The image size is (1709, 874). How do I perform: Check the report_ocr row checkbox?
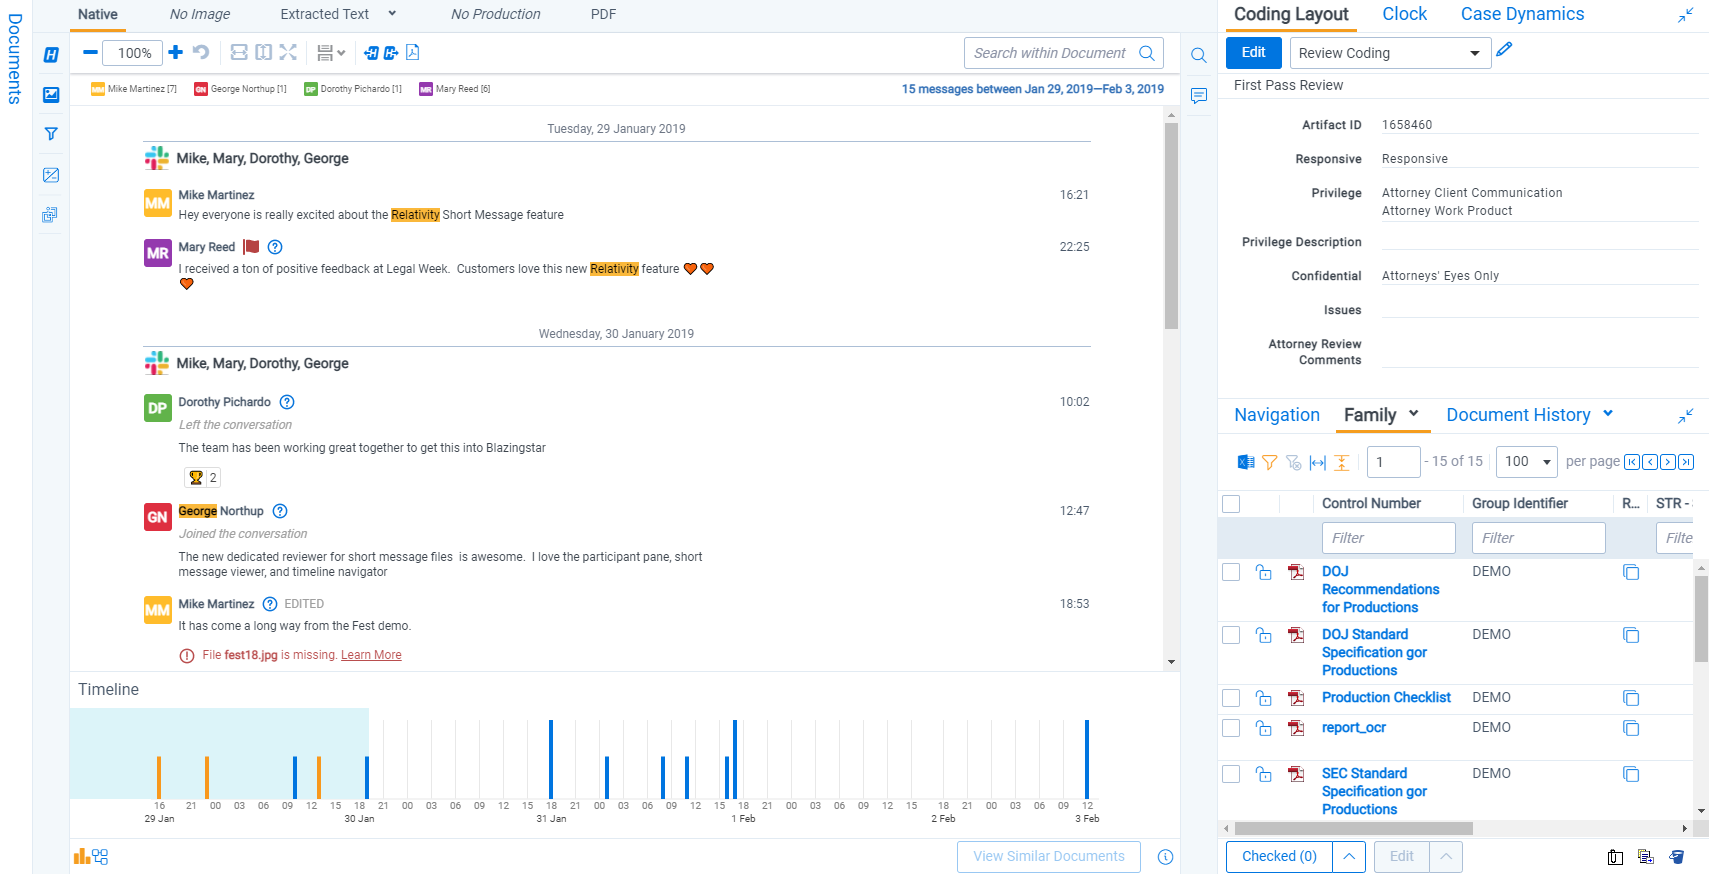[1232, 728]
